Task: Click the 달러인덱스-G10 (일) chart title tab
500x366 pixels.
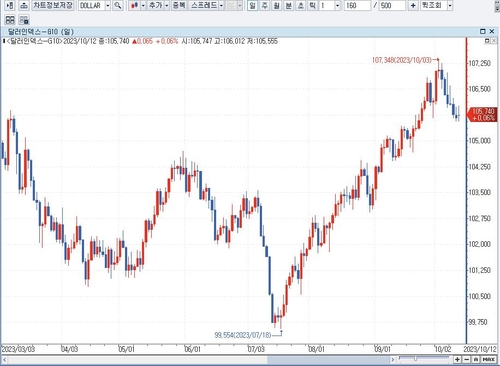Action: coord(41,32)
